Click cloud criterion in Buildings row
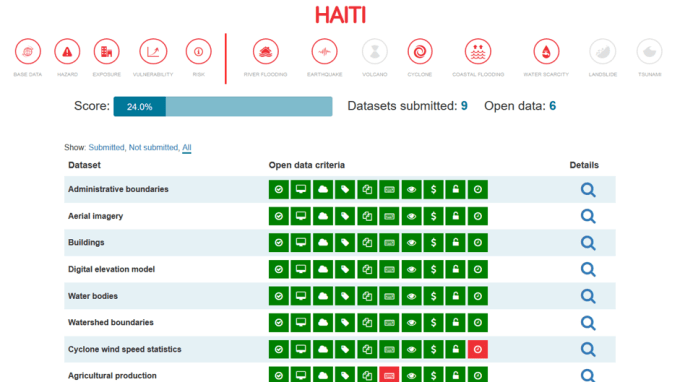The image size is (680, 382). pyautogui.click(x=323, y=243)
